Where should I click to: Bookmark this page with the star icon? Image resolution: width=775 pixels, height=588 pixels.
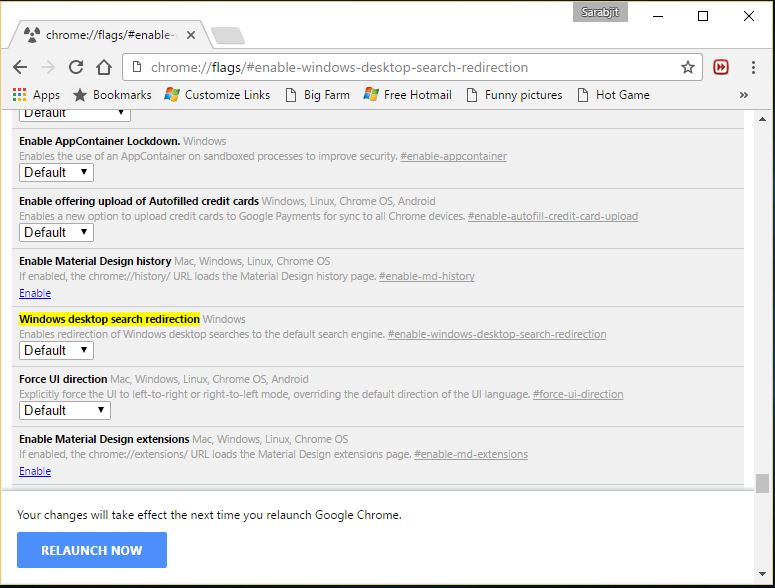[x=688, y=67]
